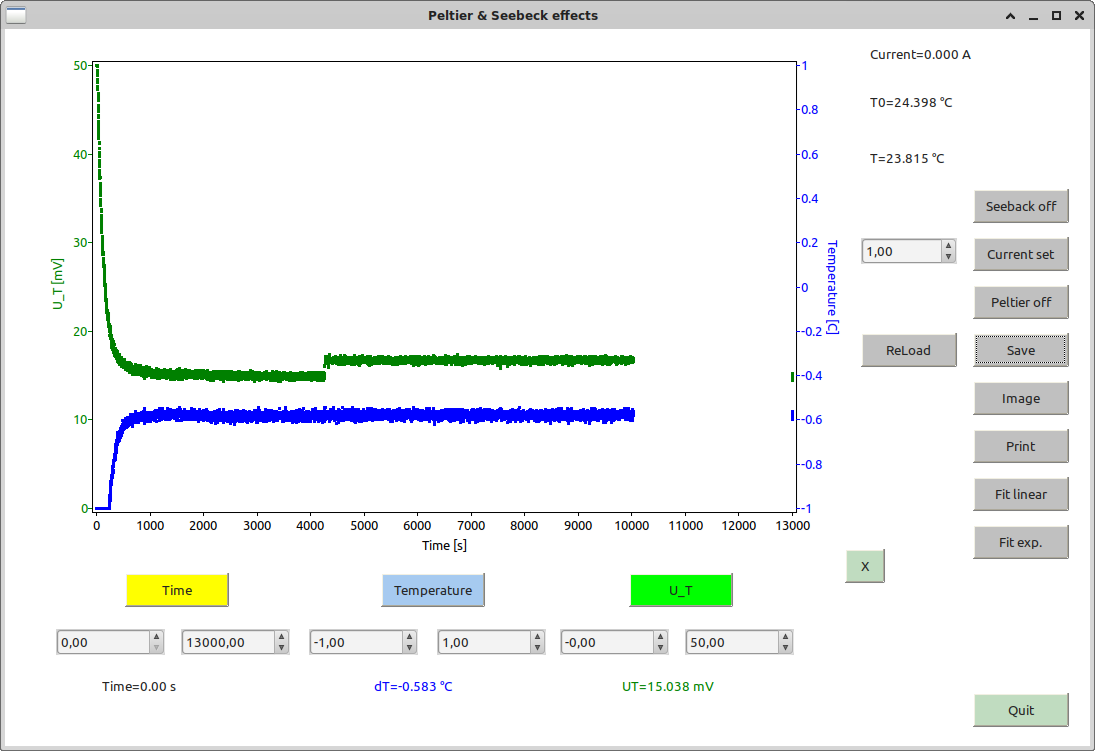Click the U_T maximum 50,00 field
Image resolution: width=1095 pixels, height=751 pixels.
tap(733, 642)
